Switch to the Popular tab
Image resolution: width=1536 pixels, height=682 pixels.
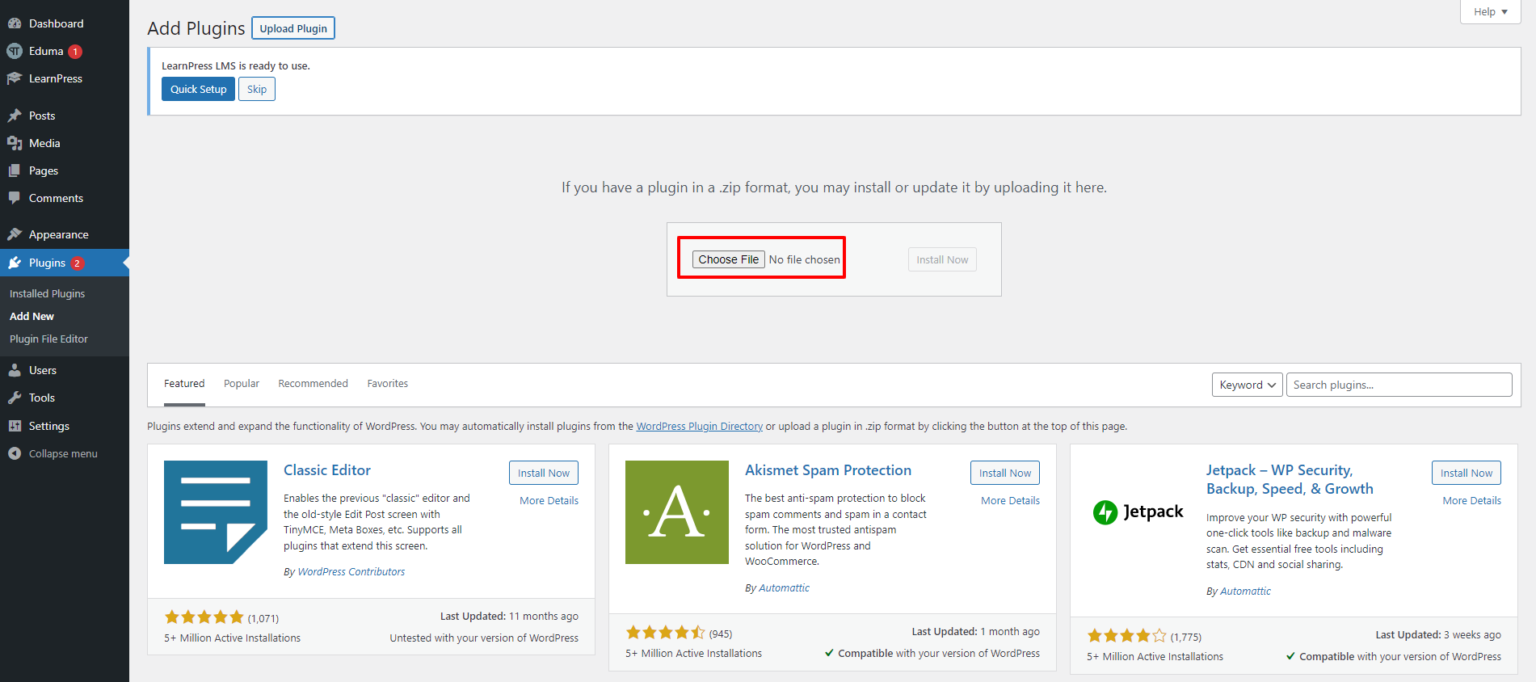pos(241,384)
